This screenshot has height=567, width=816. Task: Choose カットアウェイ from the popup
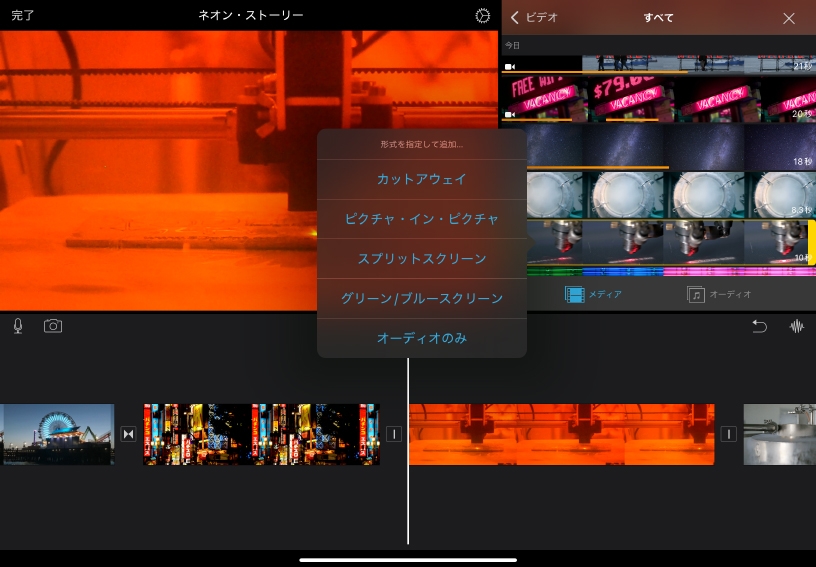(421, 179)
